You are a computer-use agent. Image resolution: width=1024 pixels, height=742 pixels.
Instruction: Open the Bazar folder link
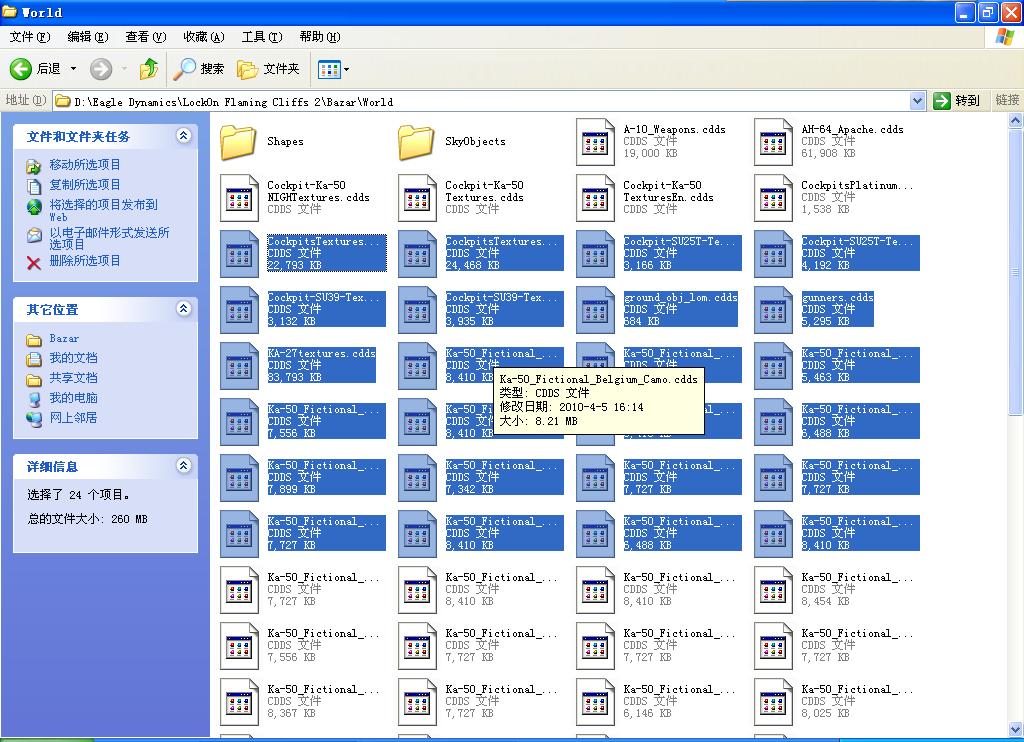tap(64, 338)
